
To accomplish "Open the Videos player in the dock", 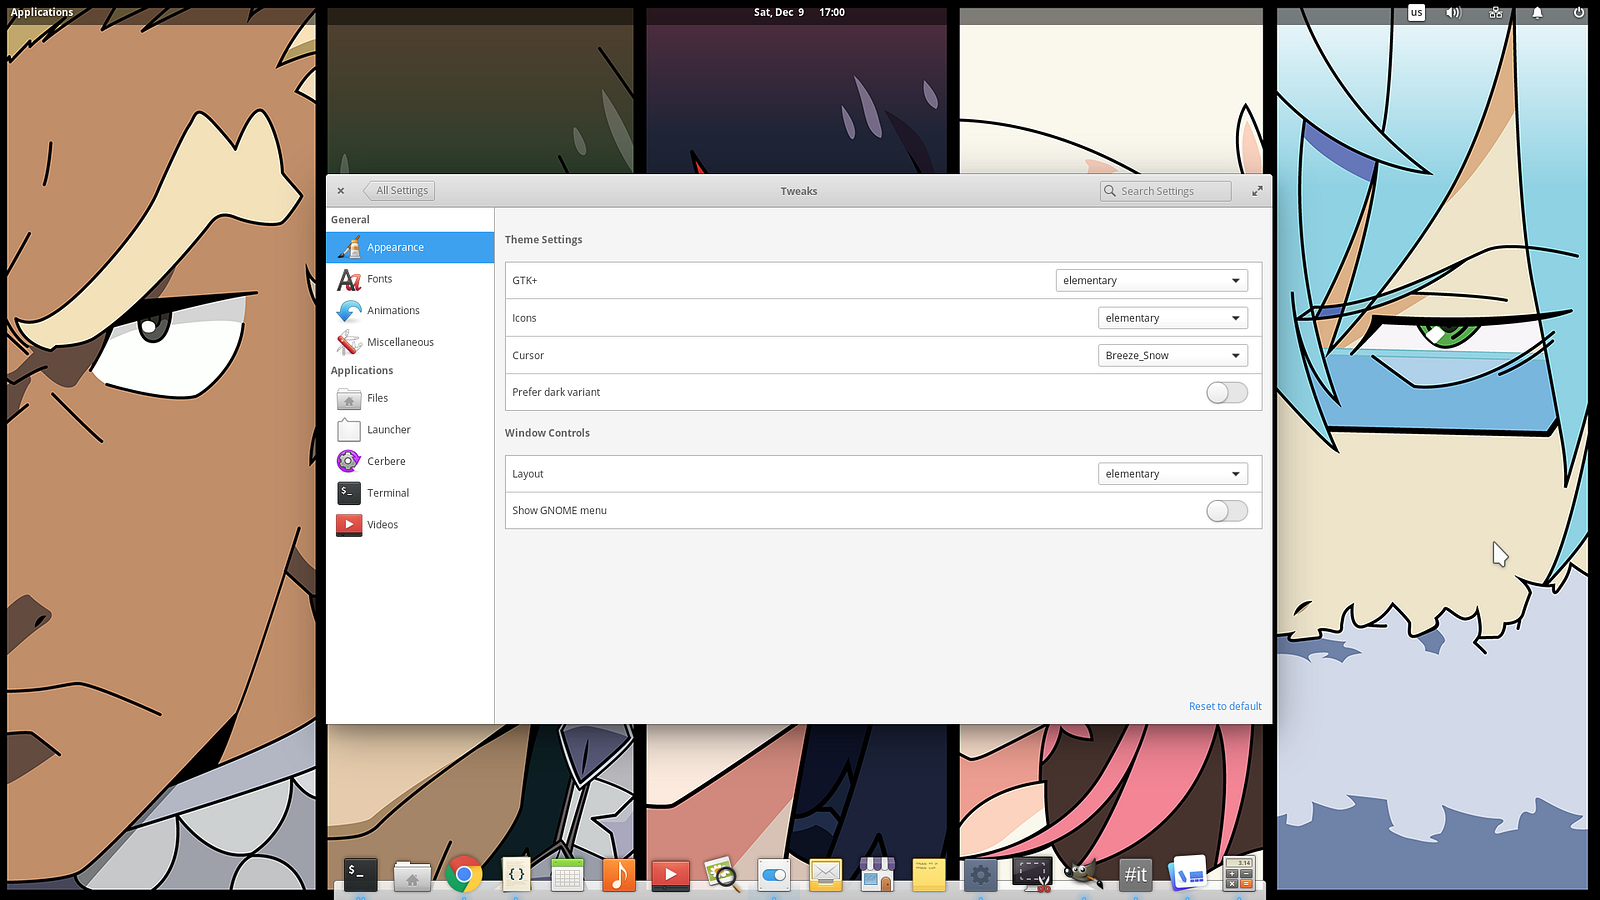I will (670, 875).
